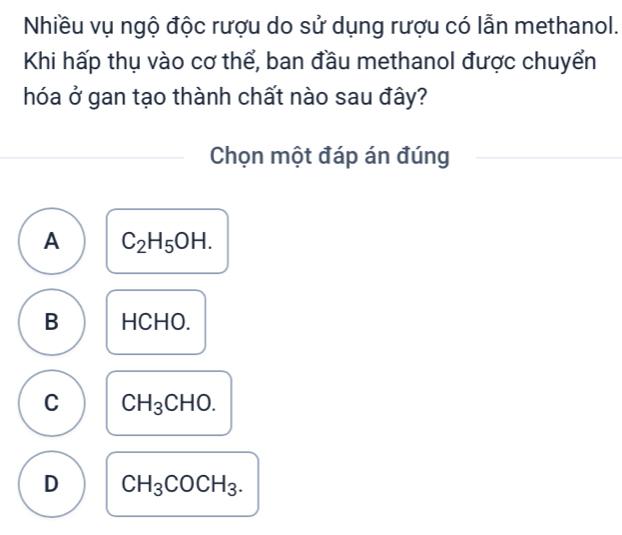Choose the C2H5OH answer box
This screenshot has height=535, width=622.
(167, 241)
